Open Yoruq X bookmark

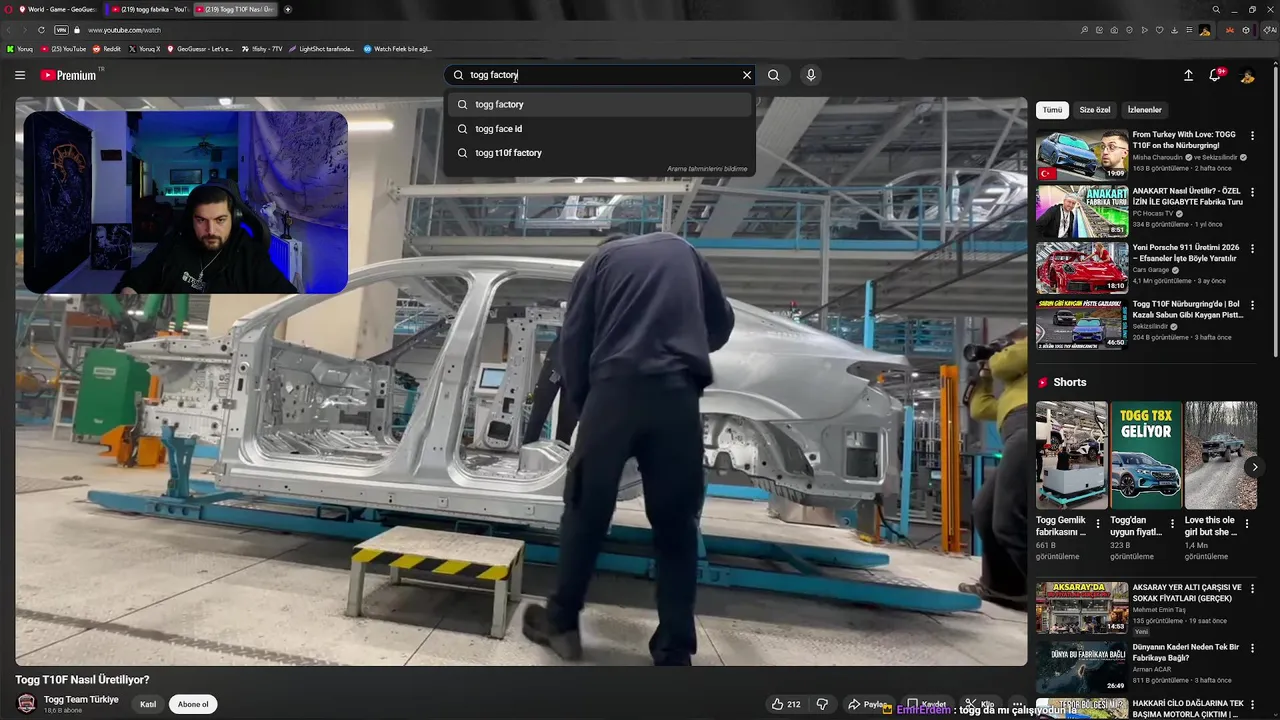coord(144,49)
